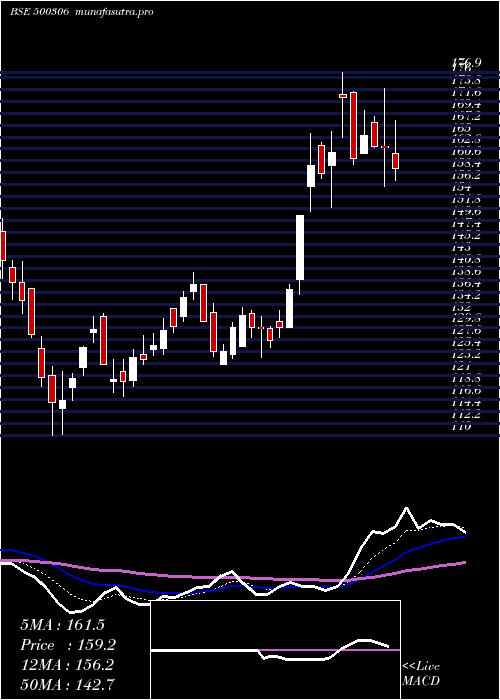
Task: Select the 50MA : 142.7 readout
Action: [68, 685]
